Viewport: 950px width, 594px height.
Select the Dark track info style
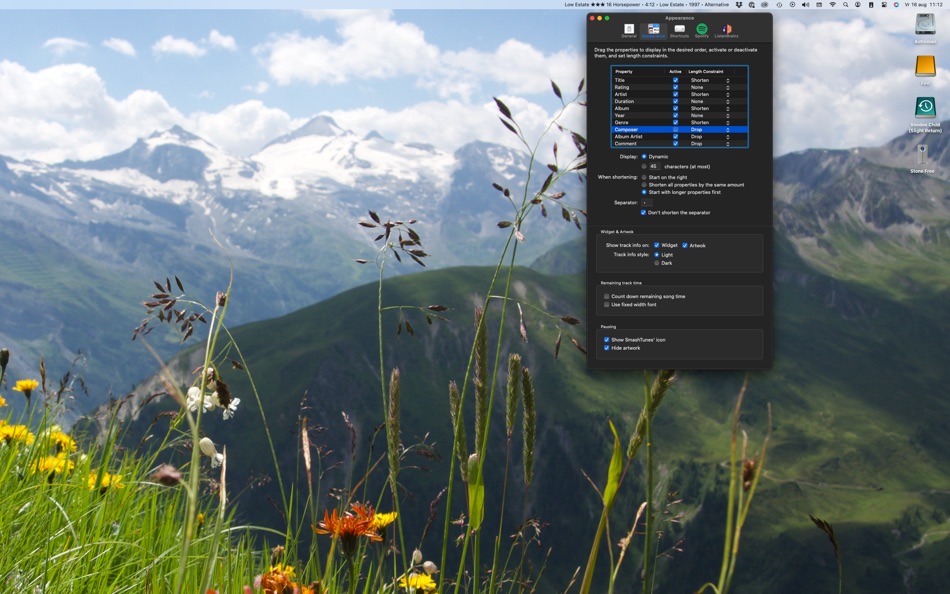657,263
